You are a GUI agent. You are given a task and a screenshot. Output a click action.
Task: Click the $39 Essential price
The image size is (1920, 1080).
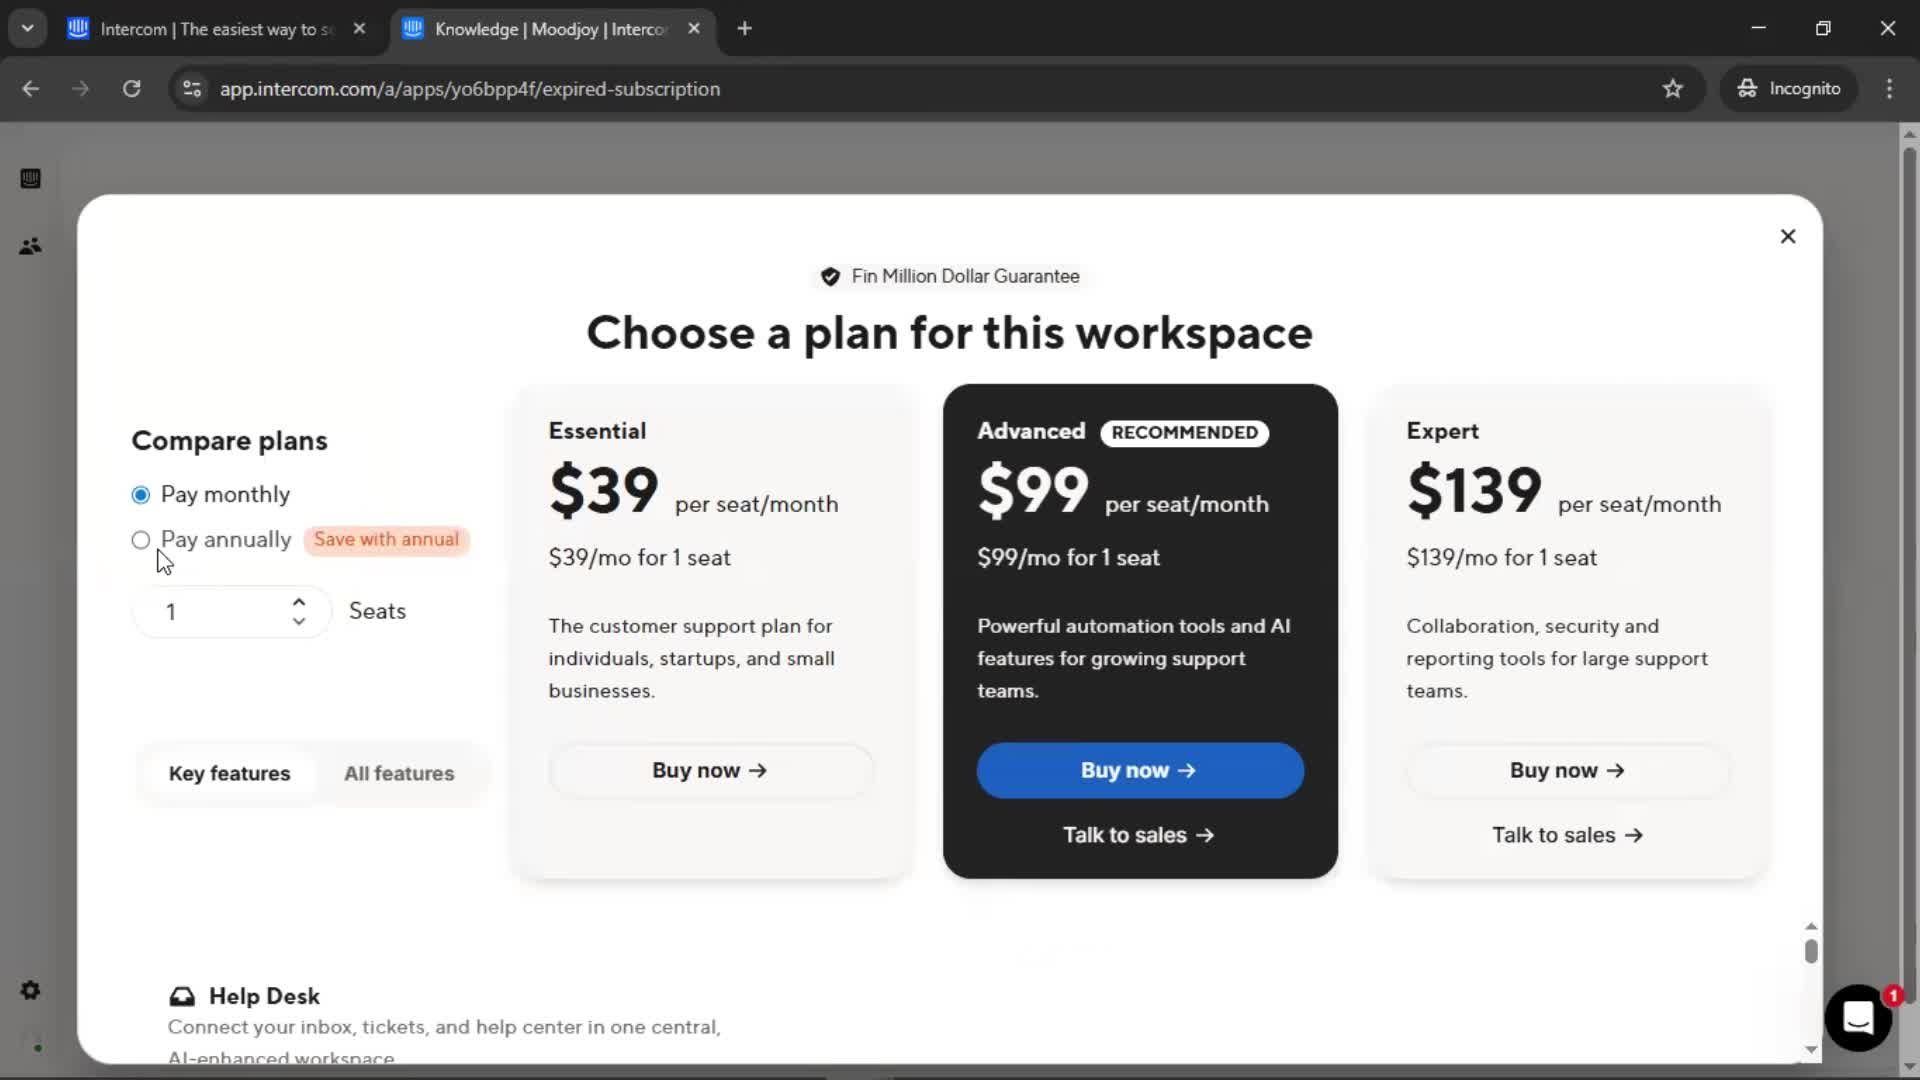[x=603, y=490]
